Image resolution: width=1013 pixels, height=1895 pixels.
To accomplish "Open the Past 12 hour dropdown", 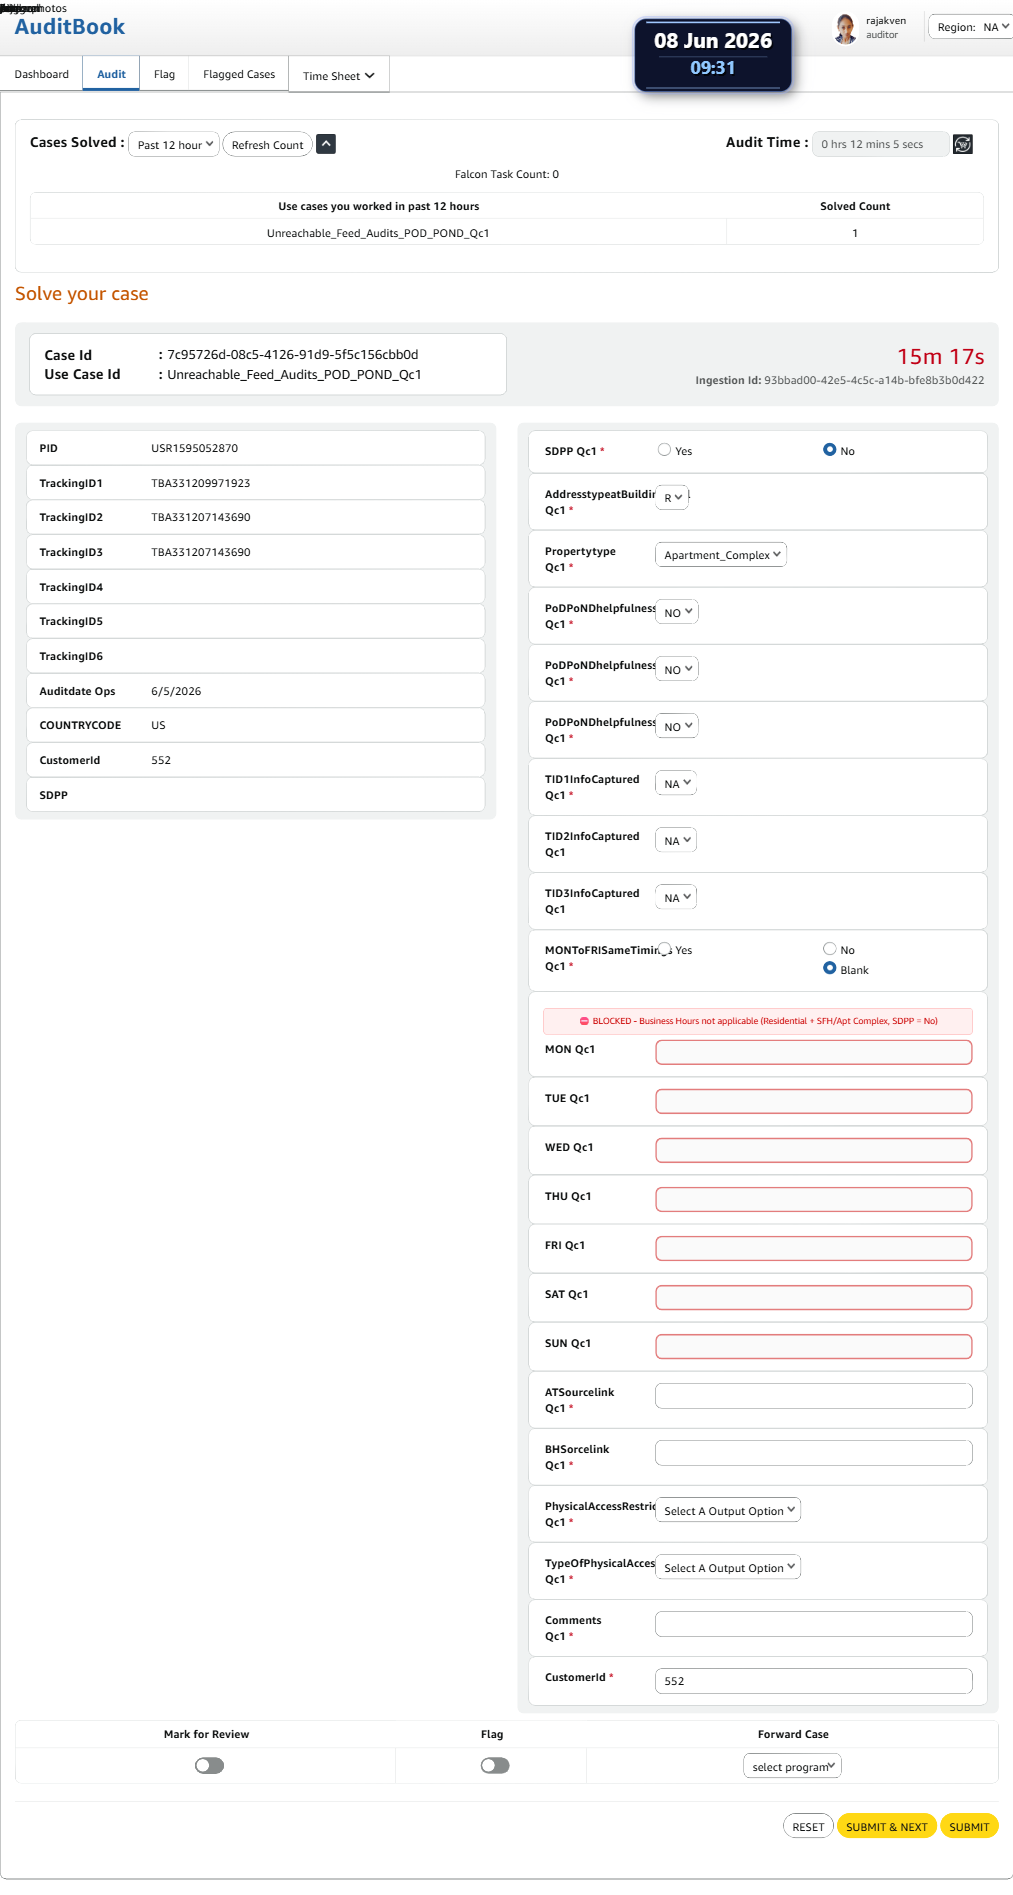I will (x=174, y=145).
